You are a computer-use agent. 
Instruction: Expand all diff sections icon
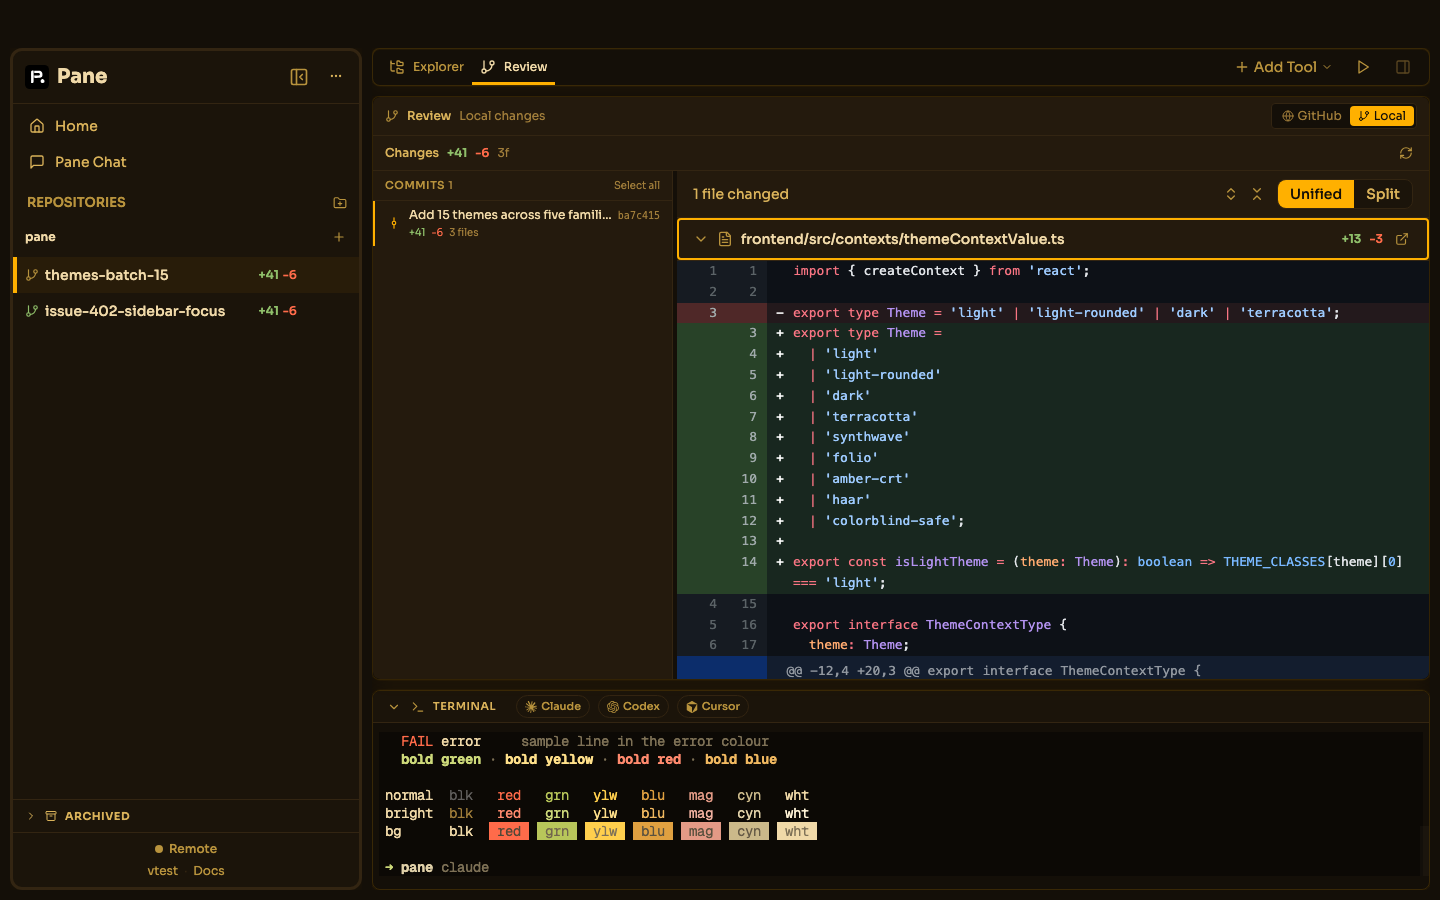1231,194
